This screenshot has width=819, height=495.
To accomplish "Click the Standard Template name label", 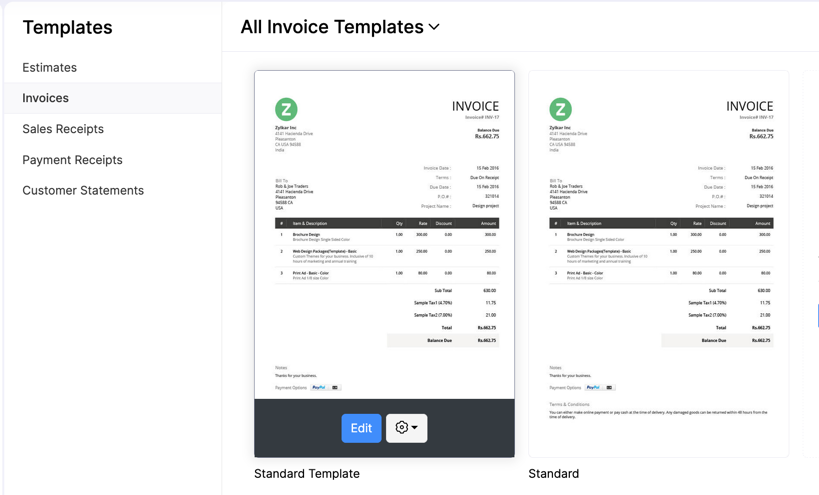I will tap(307, 474).
